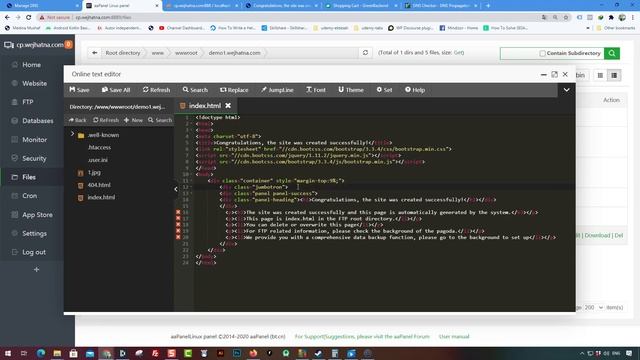Click Refresh in the file tree panel
Screen dimensions: 640x360
(106, 120)
